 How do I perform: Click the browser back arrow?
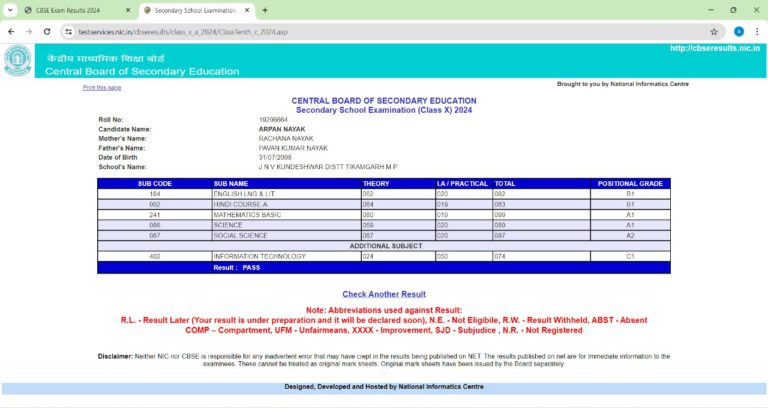tap(10, 31)
